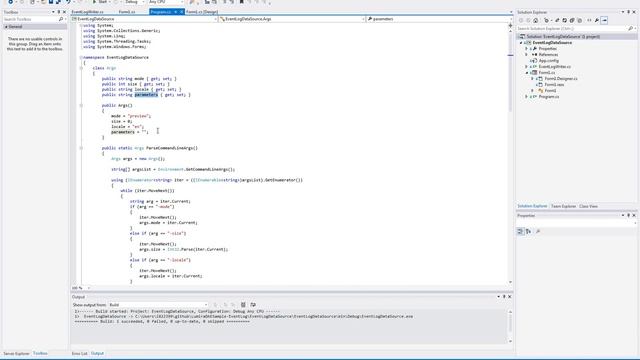Switch to the EventLogWriter.cs tab

87,12
